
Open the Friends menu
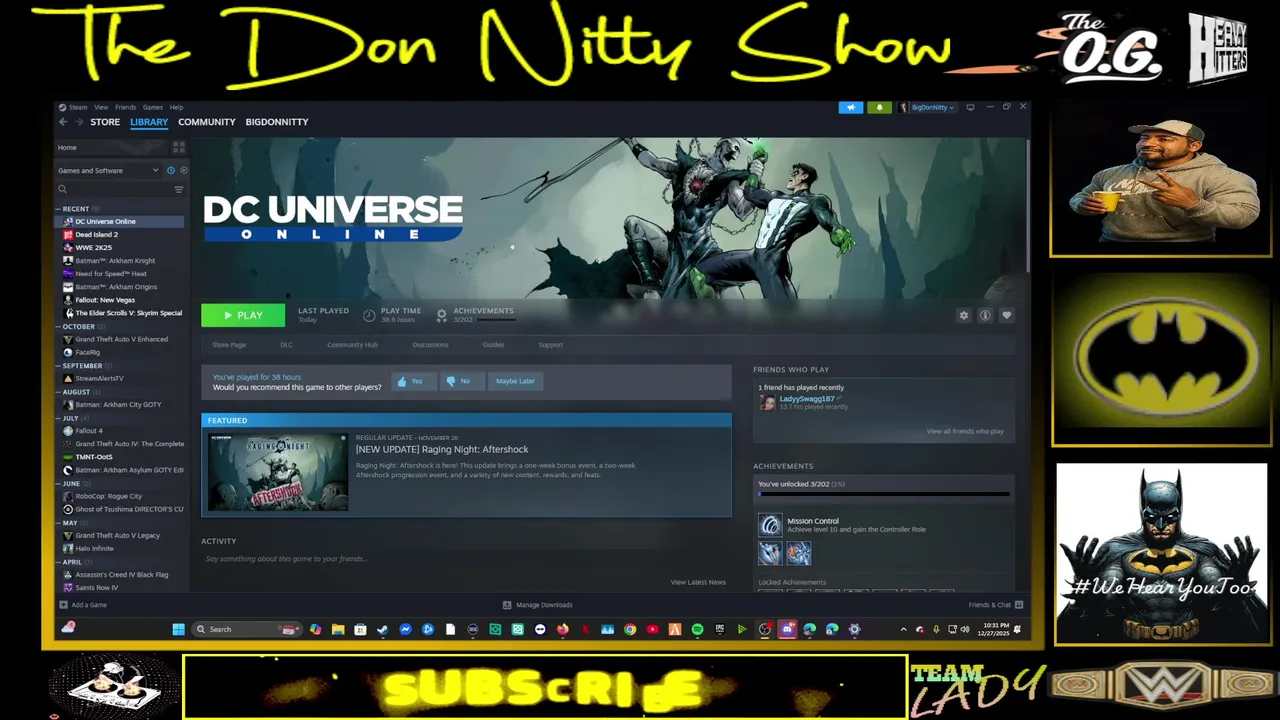click(x=125, y=107)
